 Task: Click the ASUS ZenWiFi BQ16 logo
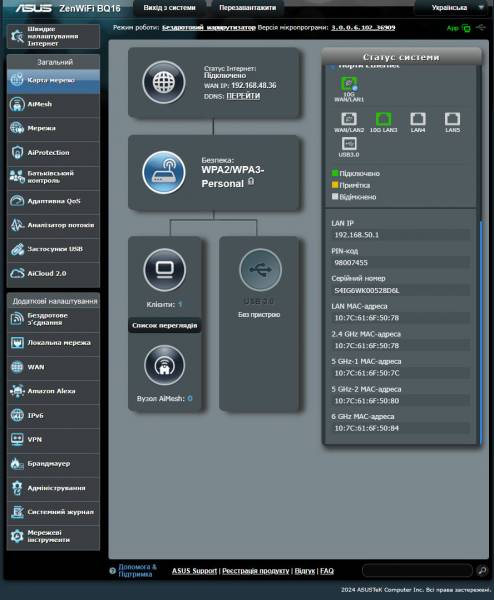tap(68, 8)
